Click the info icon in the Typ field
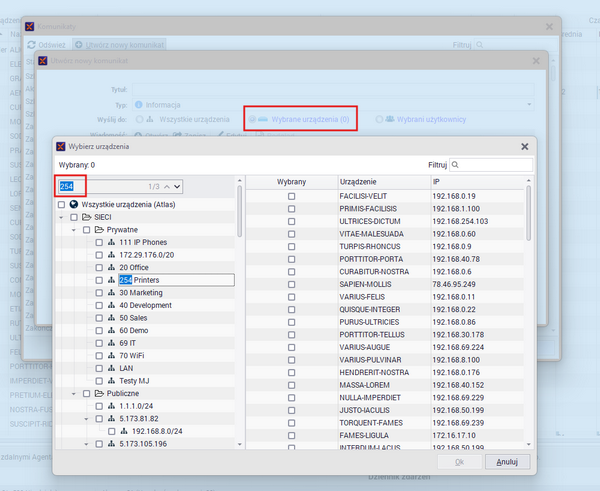Viewport: 600px width, 491px height. click(139, 104)
